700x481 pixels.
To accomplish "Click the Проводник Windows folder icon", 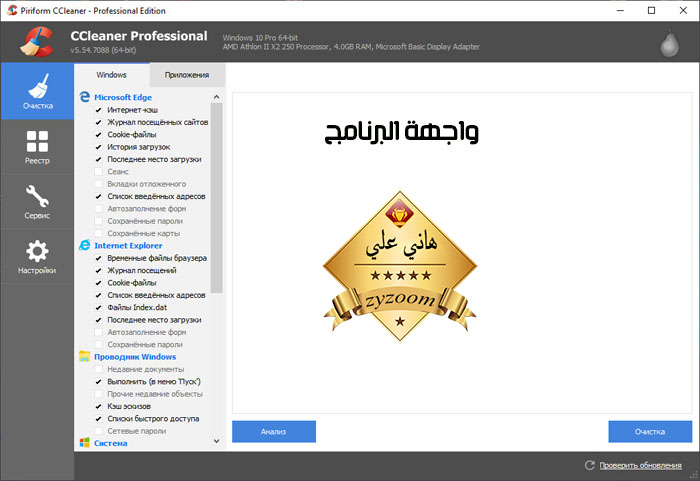I will [x=84, y=356].
